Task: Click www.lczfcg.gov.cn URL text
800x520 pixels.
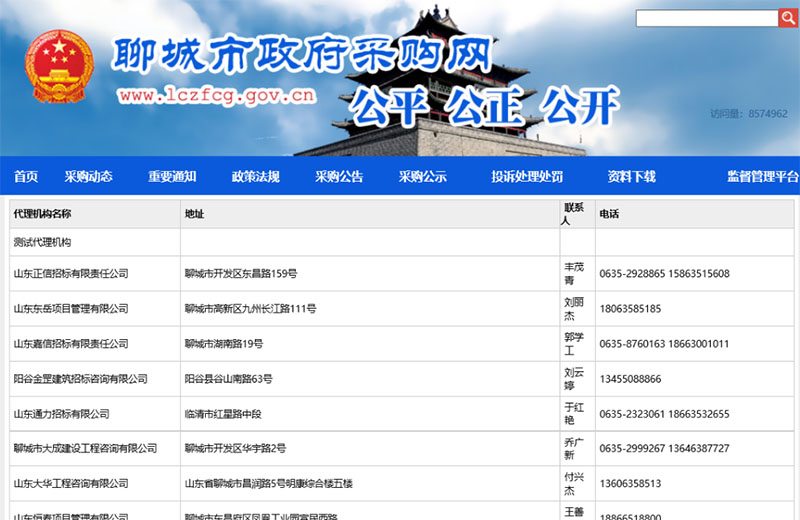Action: (x=217, y=96)
